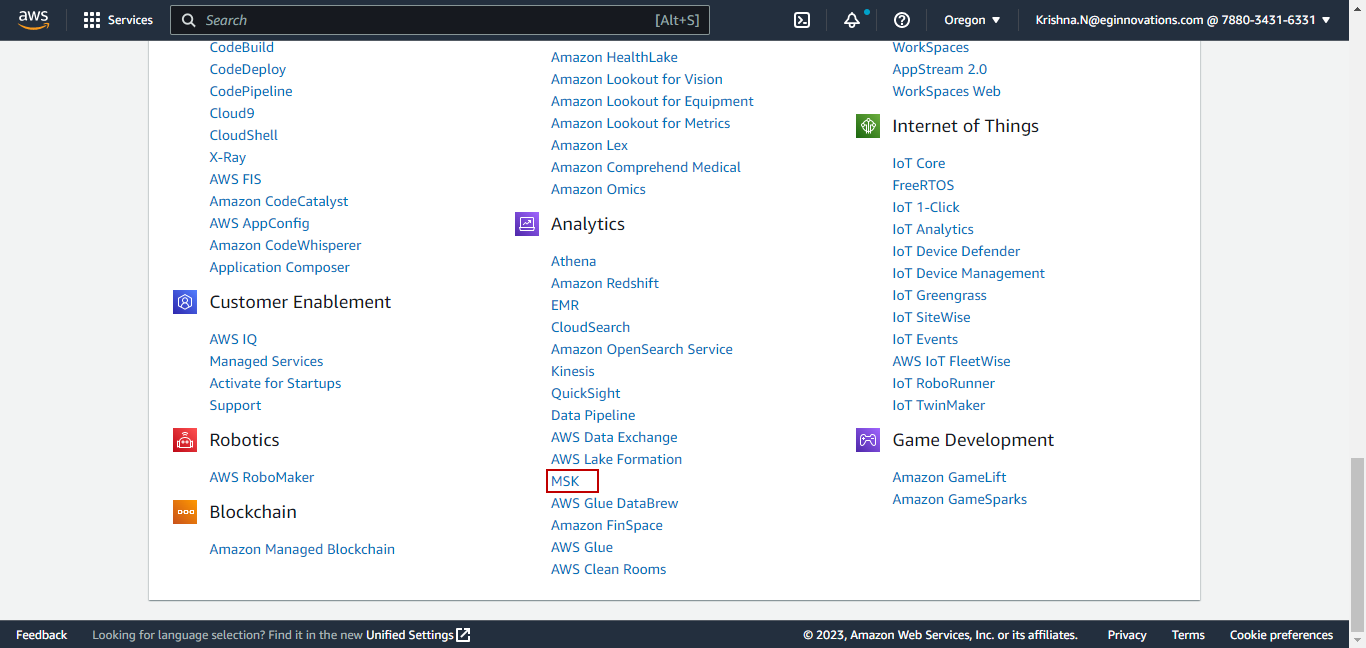Open Managed Services link
The image size is (1366, 648).
(x=267, y=361)
